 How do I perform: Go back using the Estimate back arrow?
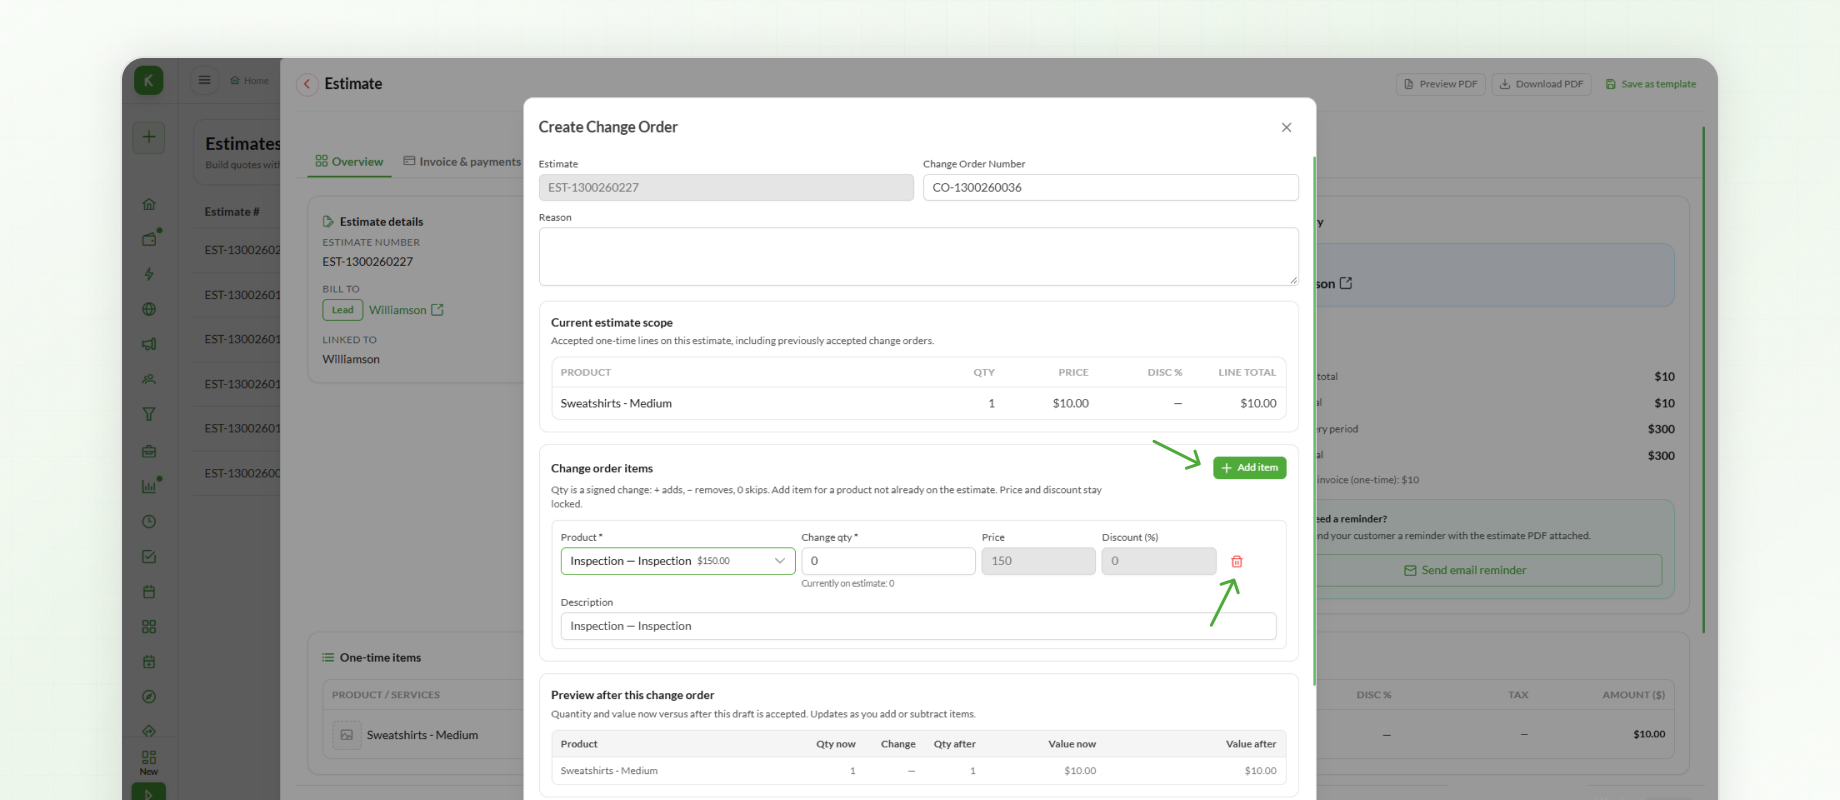point(307,84)
